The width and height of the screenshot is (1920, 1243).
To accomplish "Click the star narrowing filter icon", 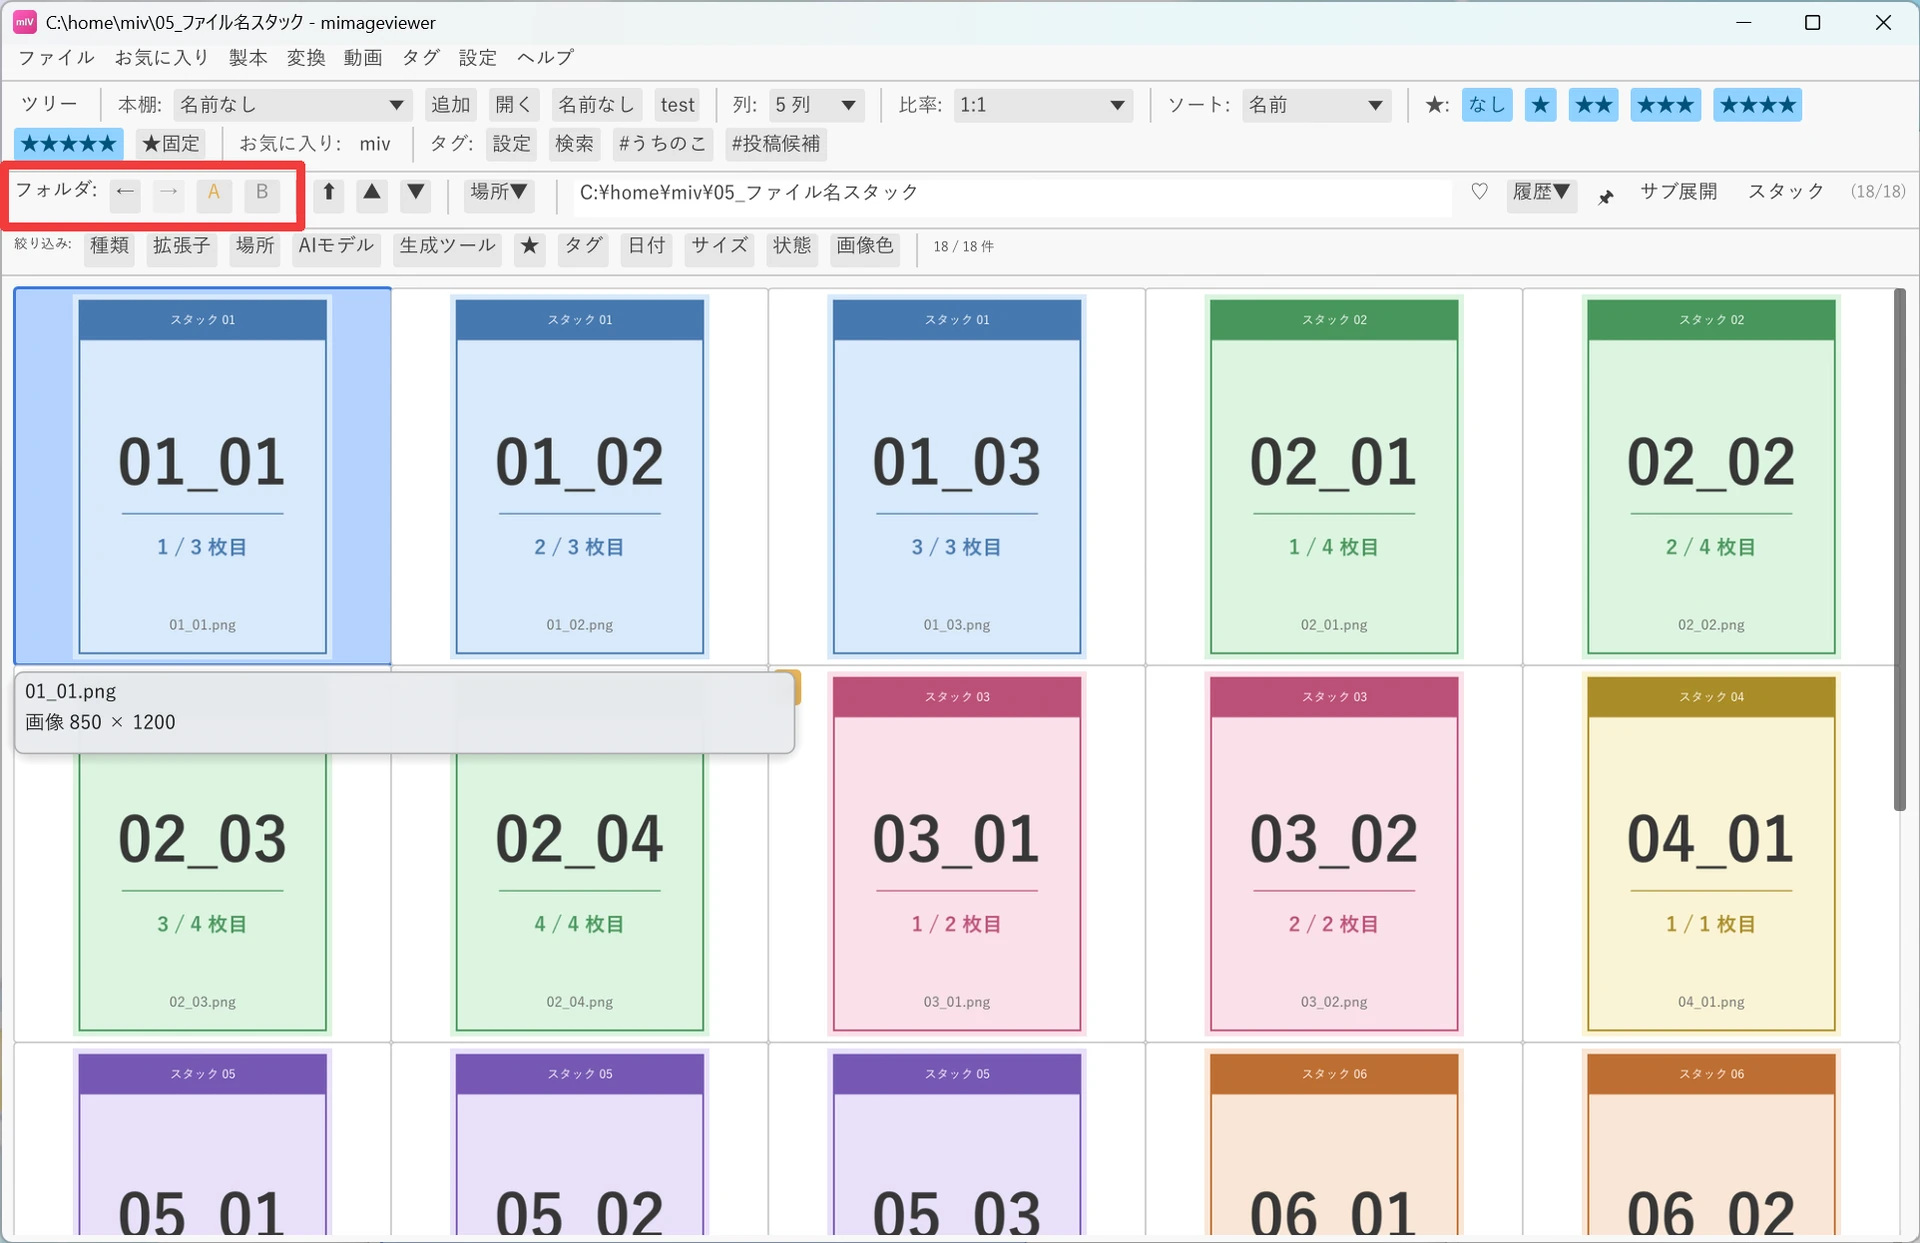I will tap(530, 246).
